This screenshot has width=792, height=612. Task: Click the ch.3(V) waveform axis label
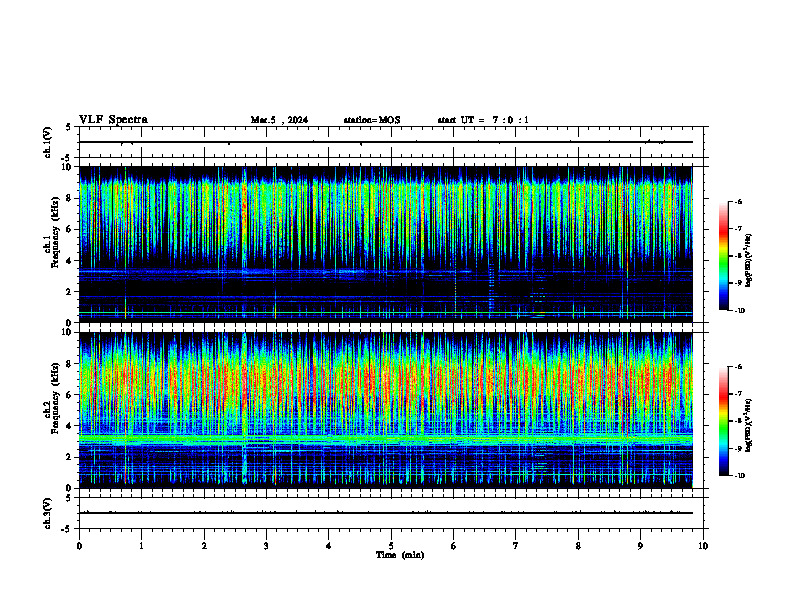click(47, 513)
